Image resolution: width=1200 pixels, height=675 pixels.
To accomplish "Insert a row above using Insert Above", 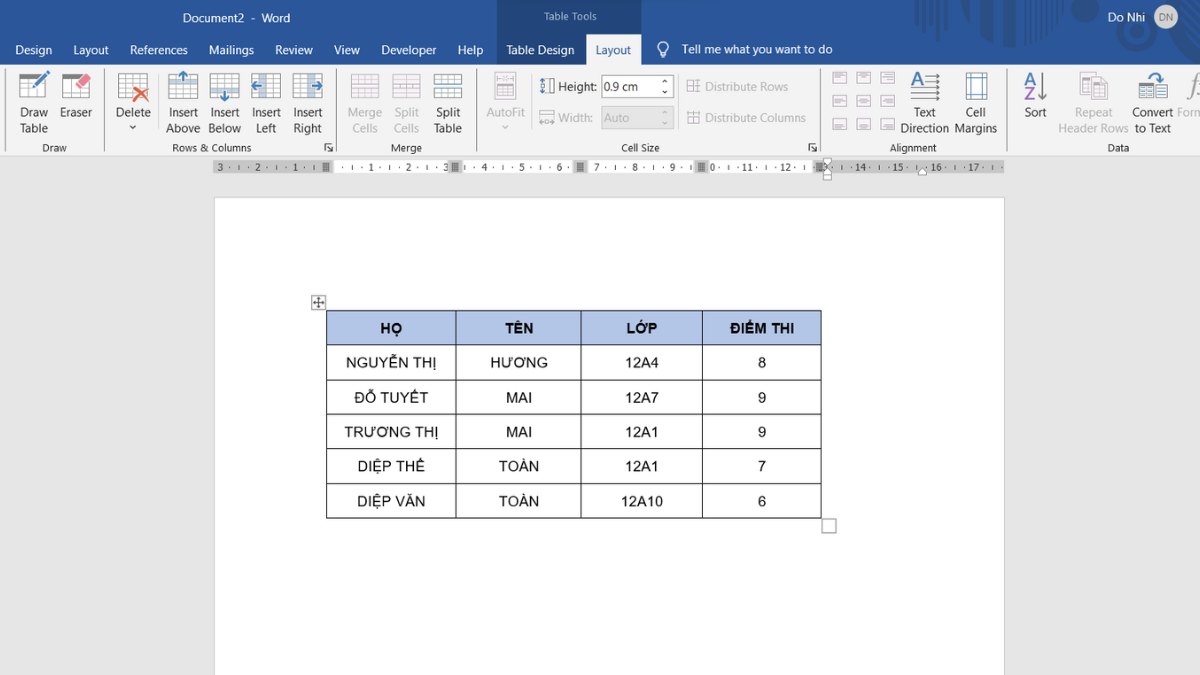I will (x=183, y=103).
